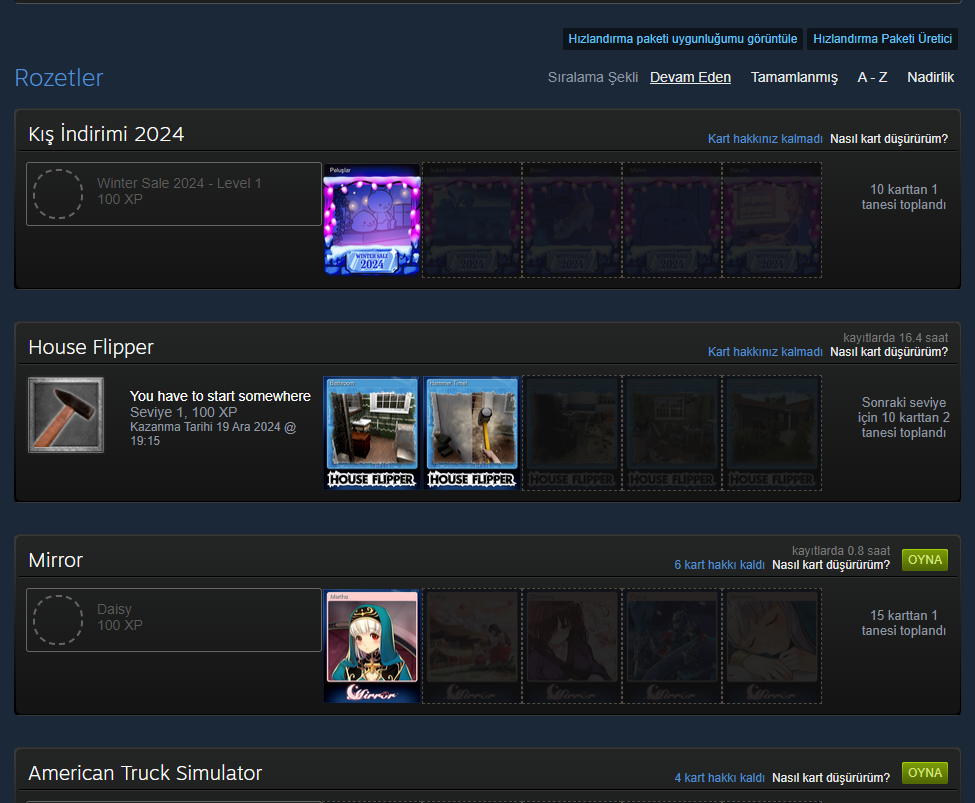Image resolution: width=975 pixels, height=803 pixels.
Task: Open the Bathroom House Flipper card
Action: 372,433
